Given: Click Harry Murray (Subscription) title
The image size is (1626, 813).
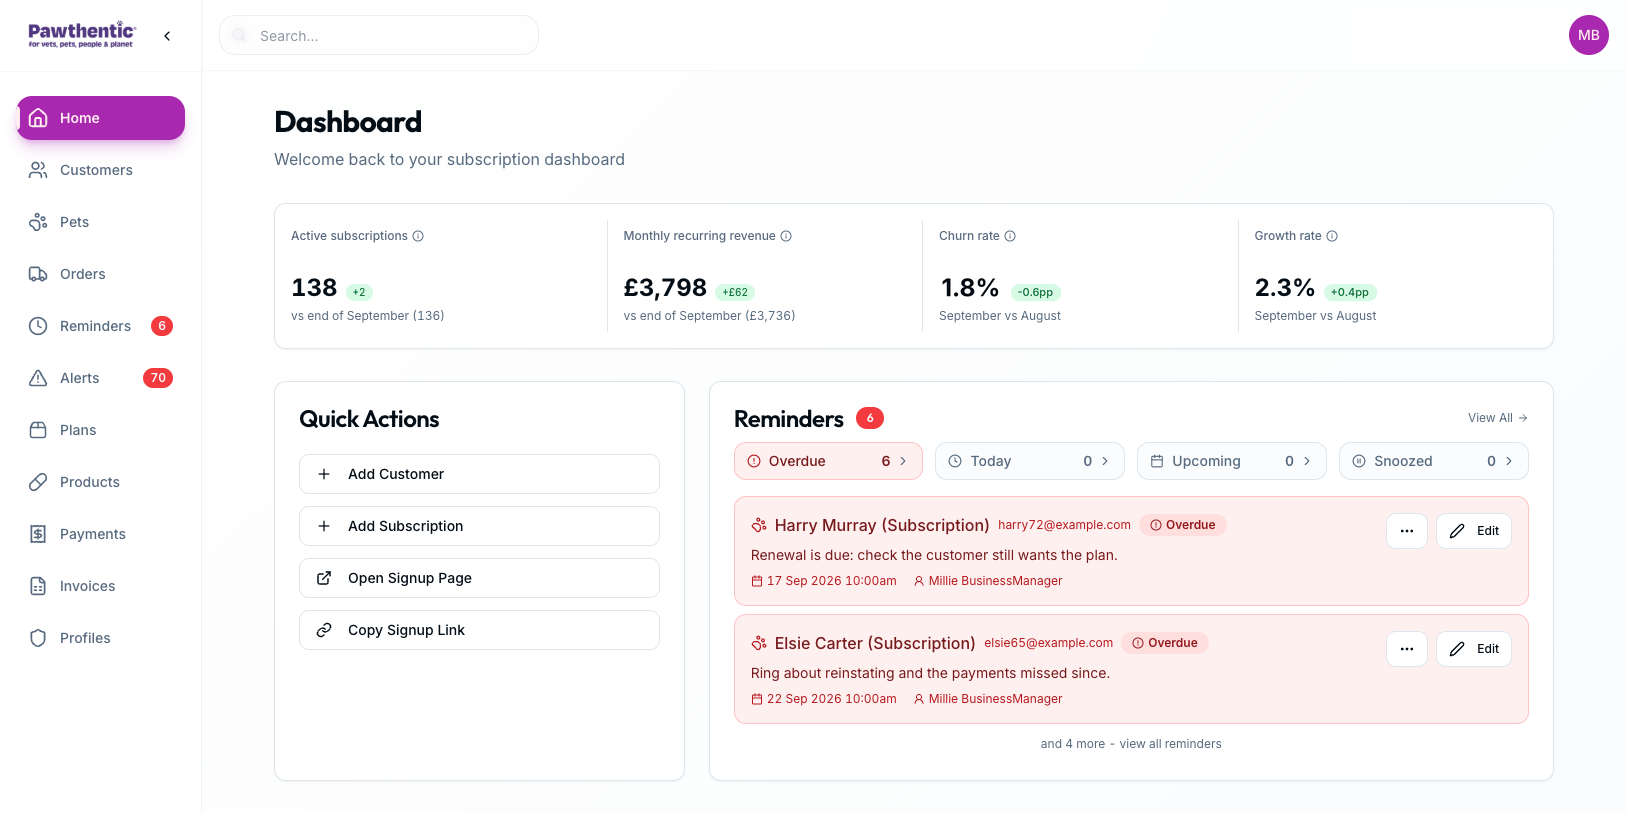Looking at the screenshot, I should (x=881, y=525).
